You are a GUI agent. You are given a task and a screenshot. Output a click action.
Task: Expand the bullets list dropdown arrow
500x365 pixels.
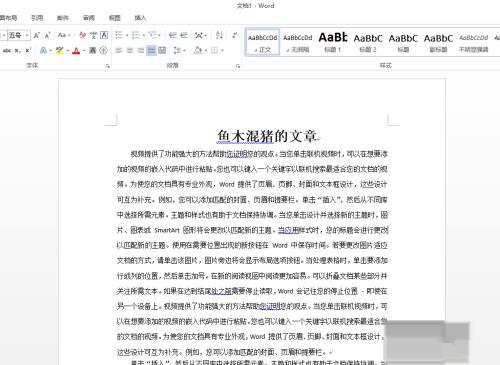coord(127,35)
